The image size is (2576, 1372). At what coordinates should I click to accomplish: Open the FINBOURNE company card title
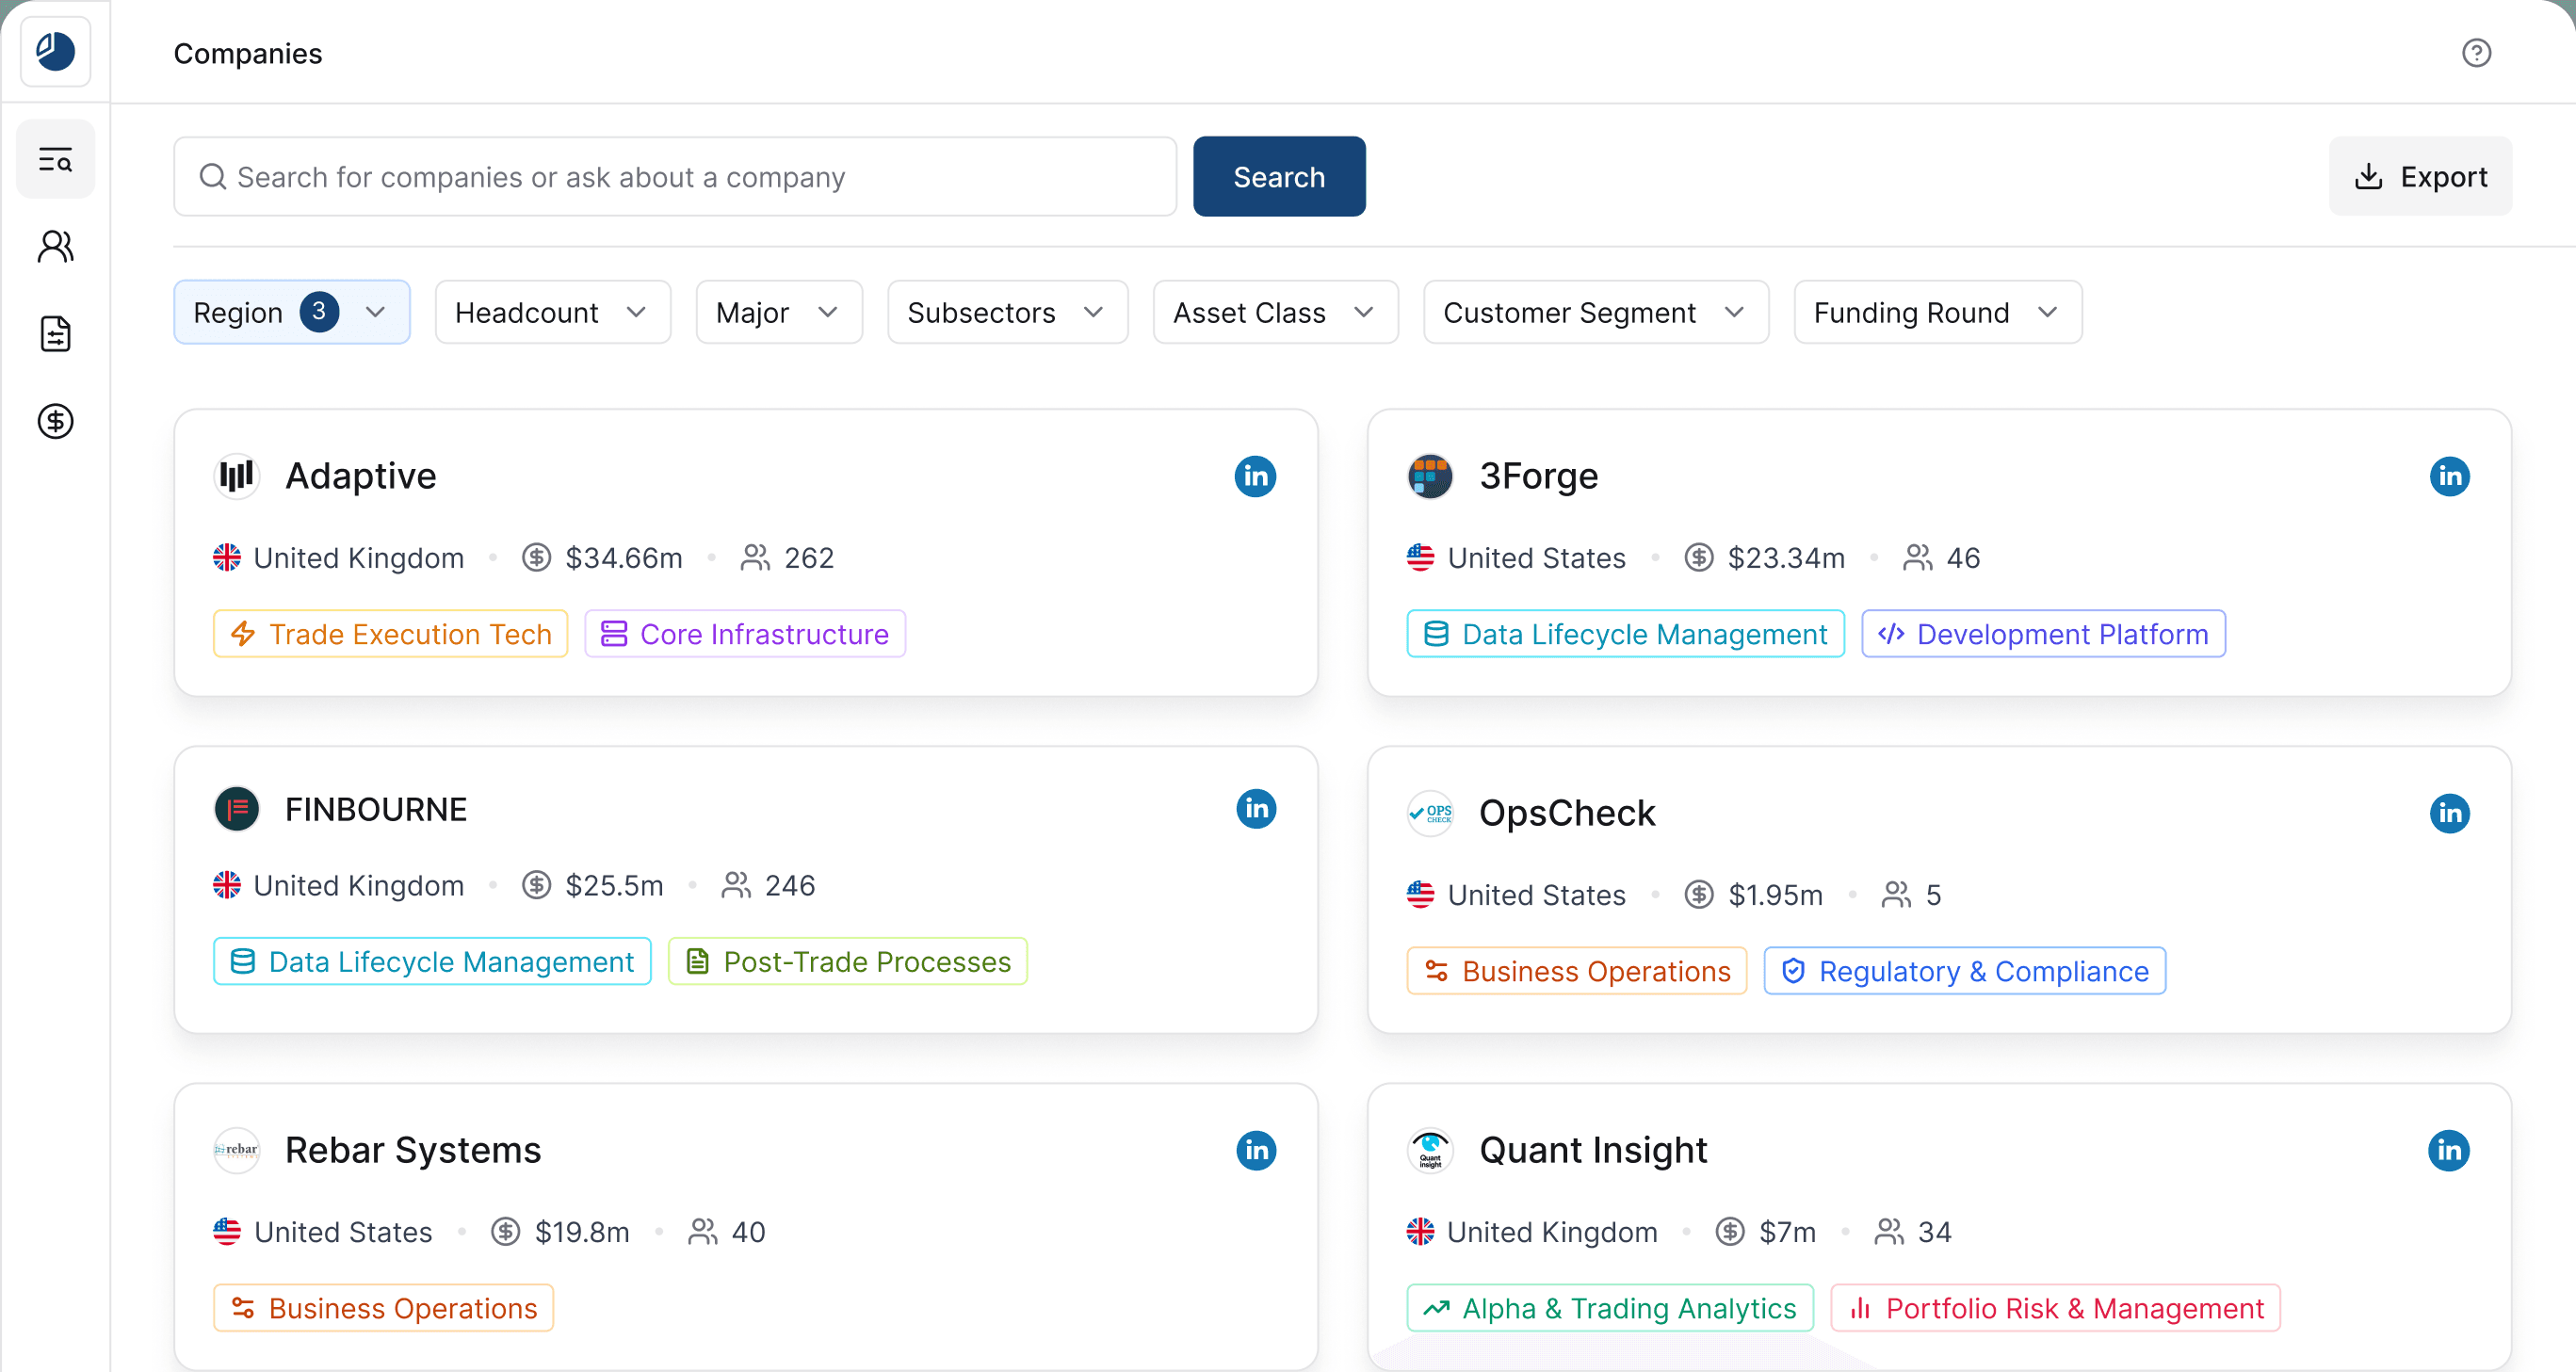click(x=376, y=809)
